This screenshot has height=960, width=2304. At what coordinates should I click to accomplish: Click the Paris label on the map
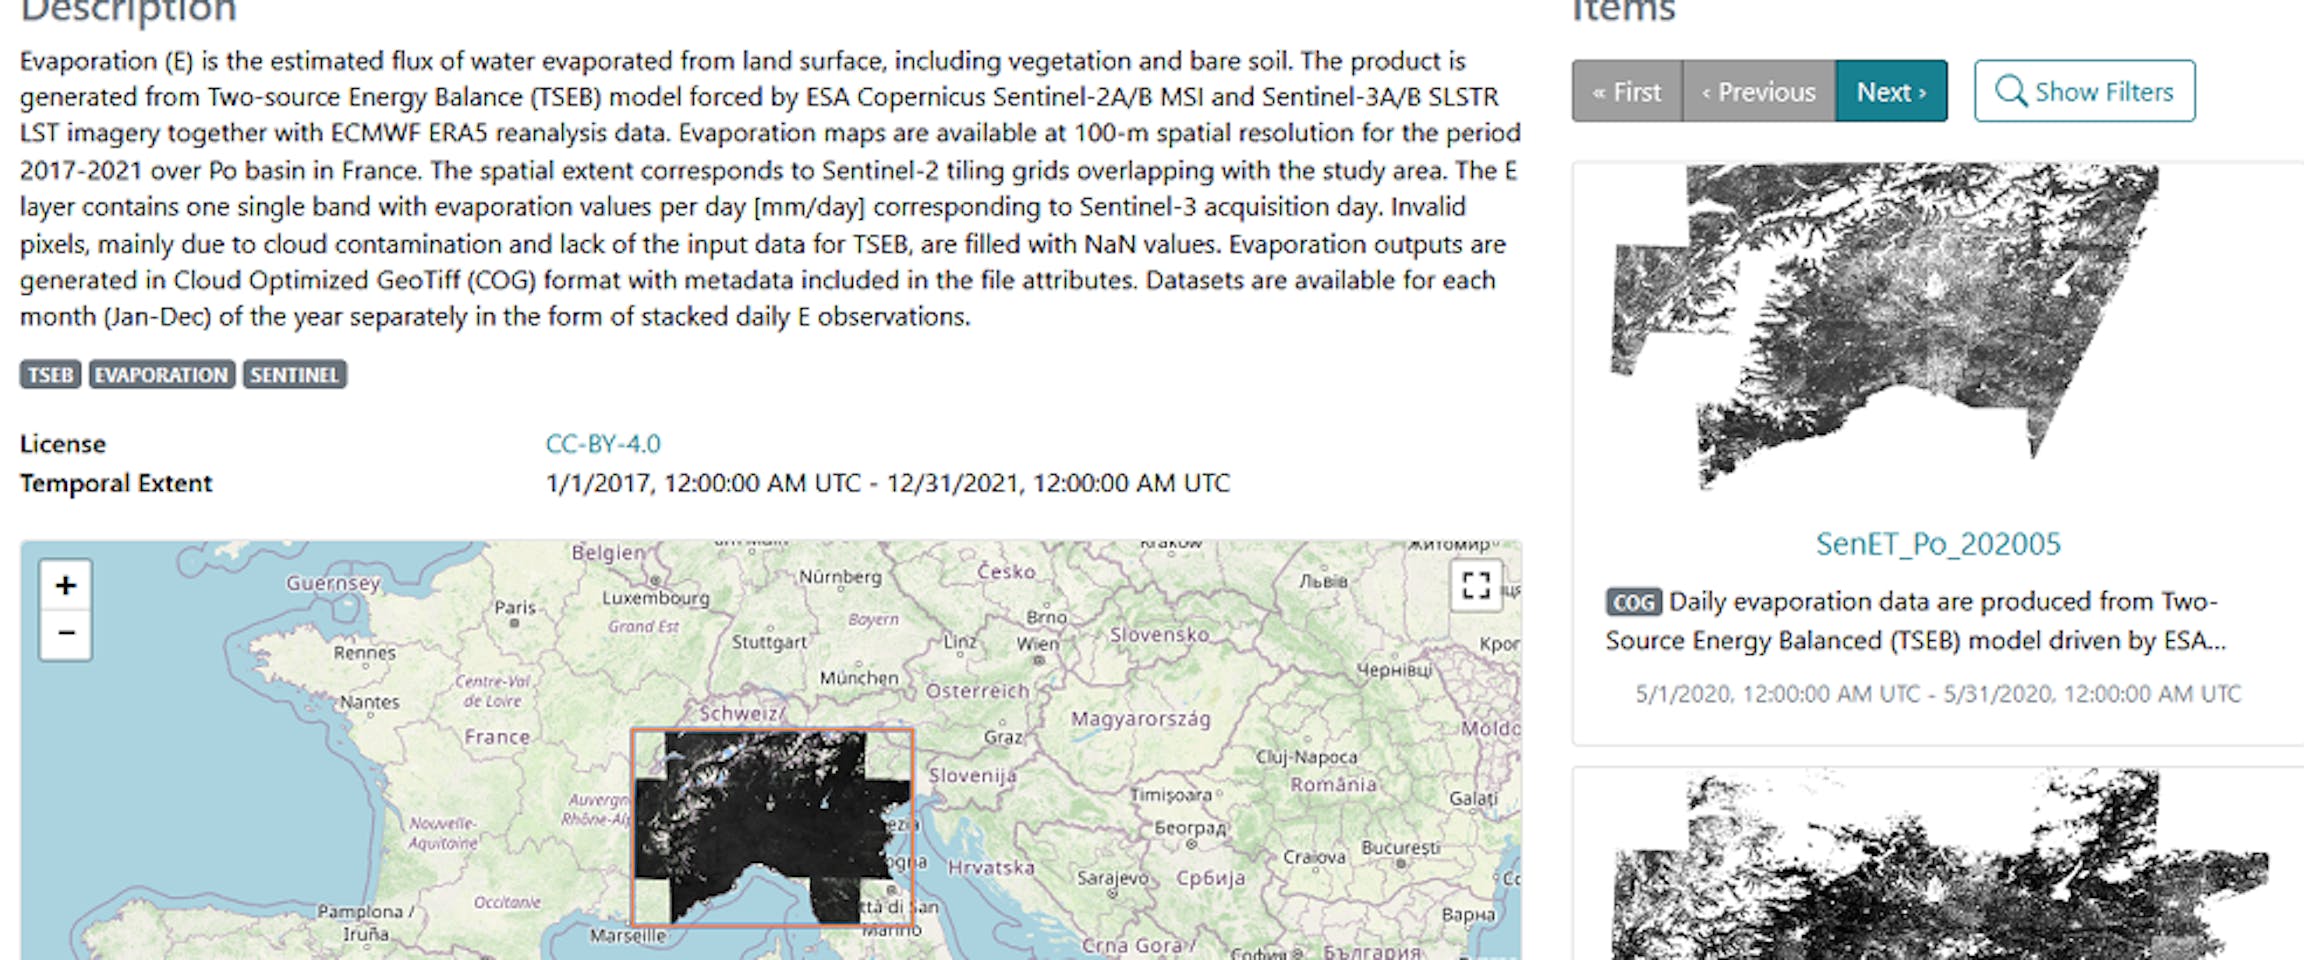pos(515,607)
